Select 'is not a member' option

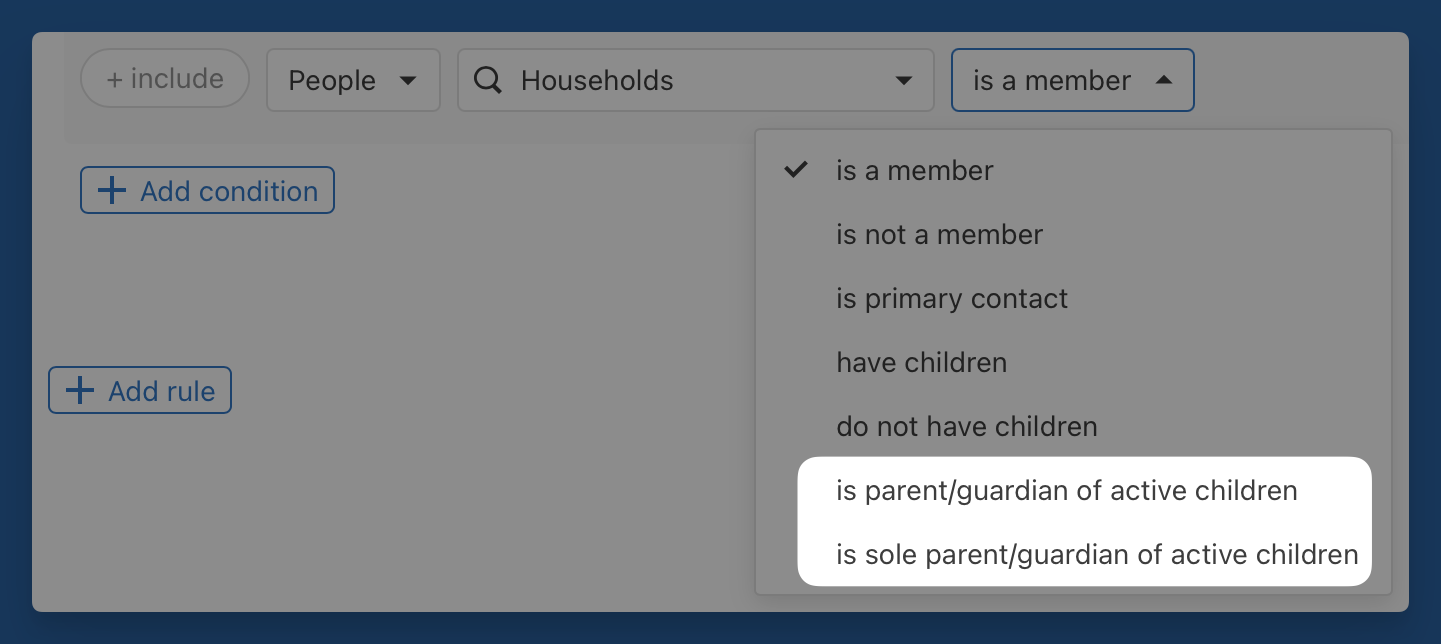pyautogui.click(x=939, y=235)
